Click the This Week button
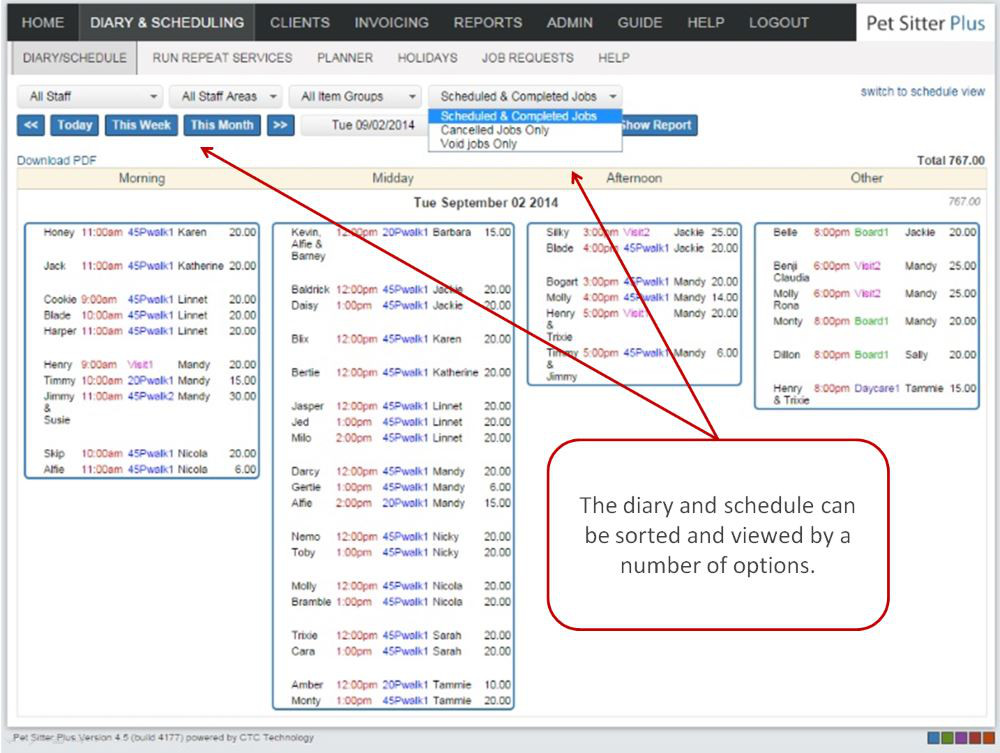 pyautogui.click(x=141, y=125)
